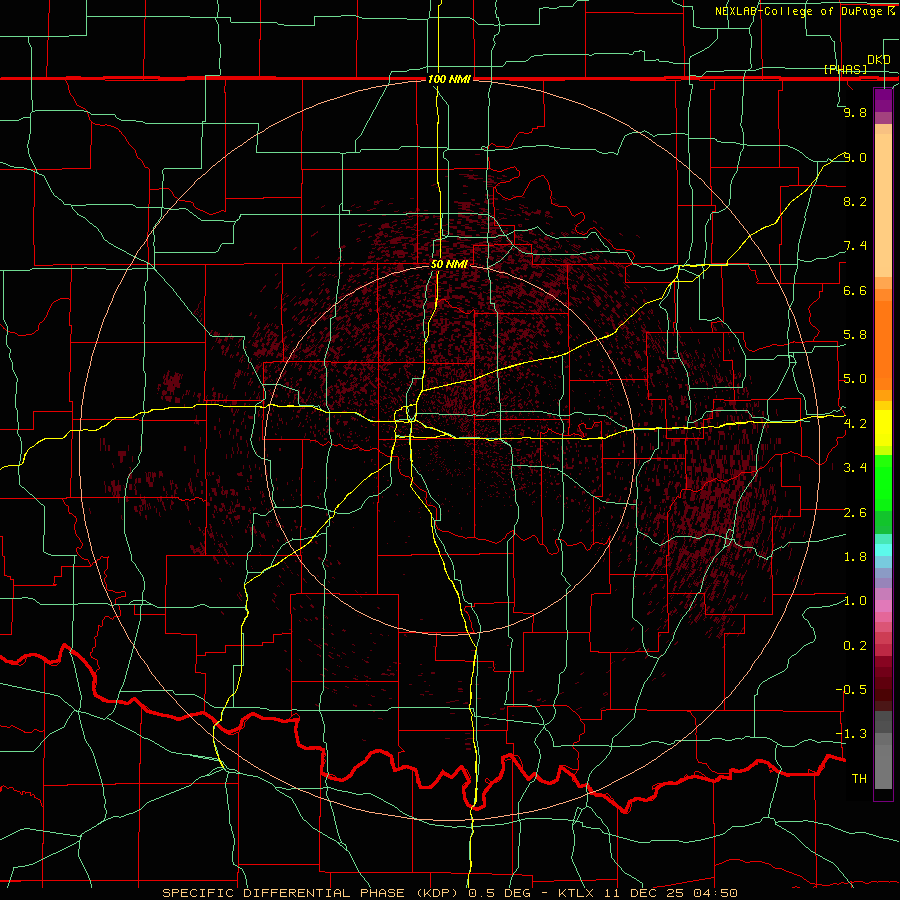Click the cyan band of the color bar
Image resolution: width=900 pixels, height=900 pixels.
[x=883, y=550]
